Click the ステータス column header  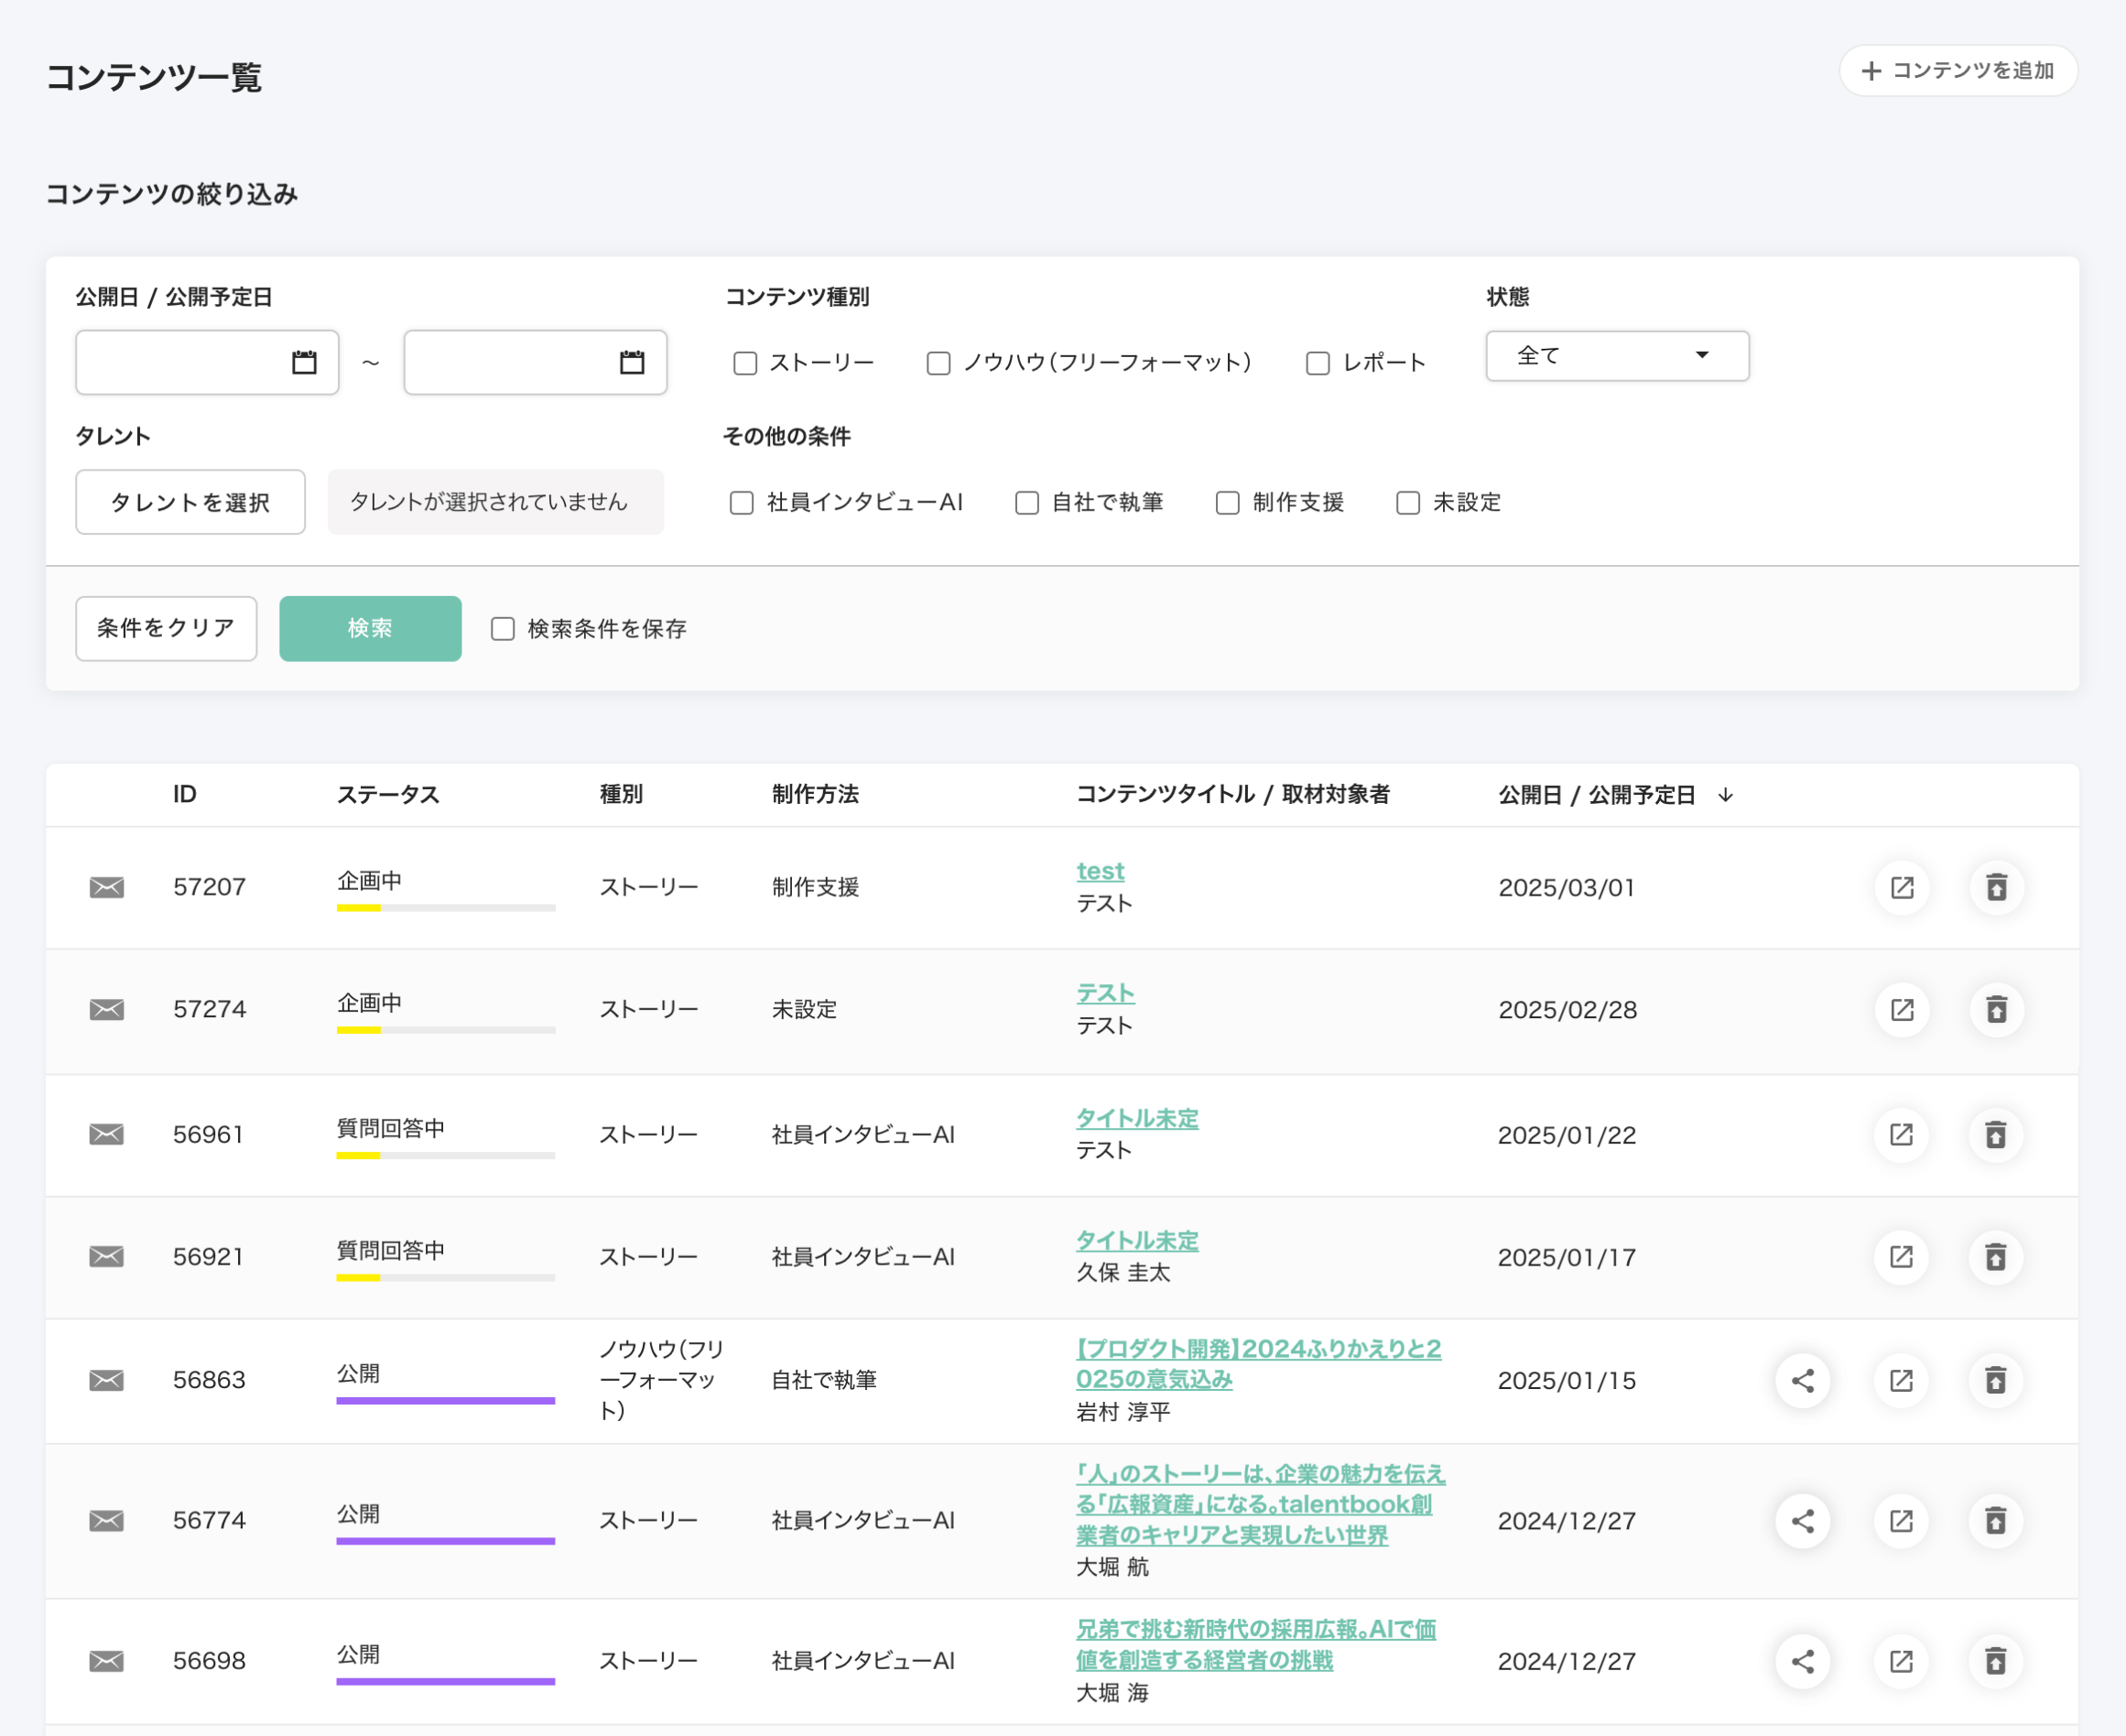[x=388, y=795]
